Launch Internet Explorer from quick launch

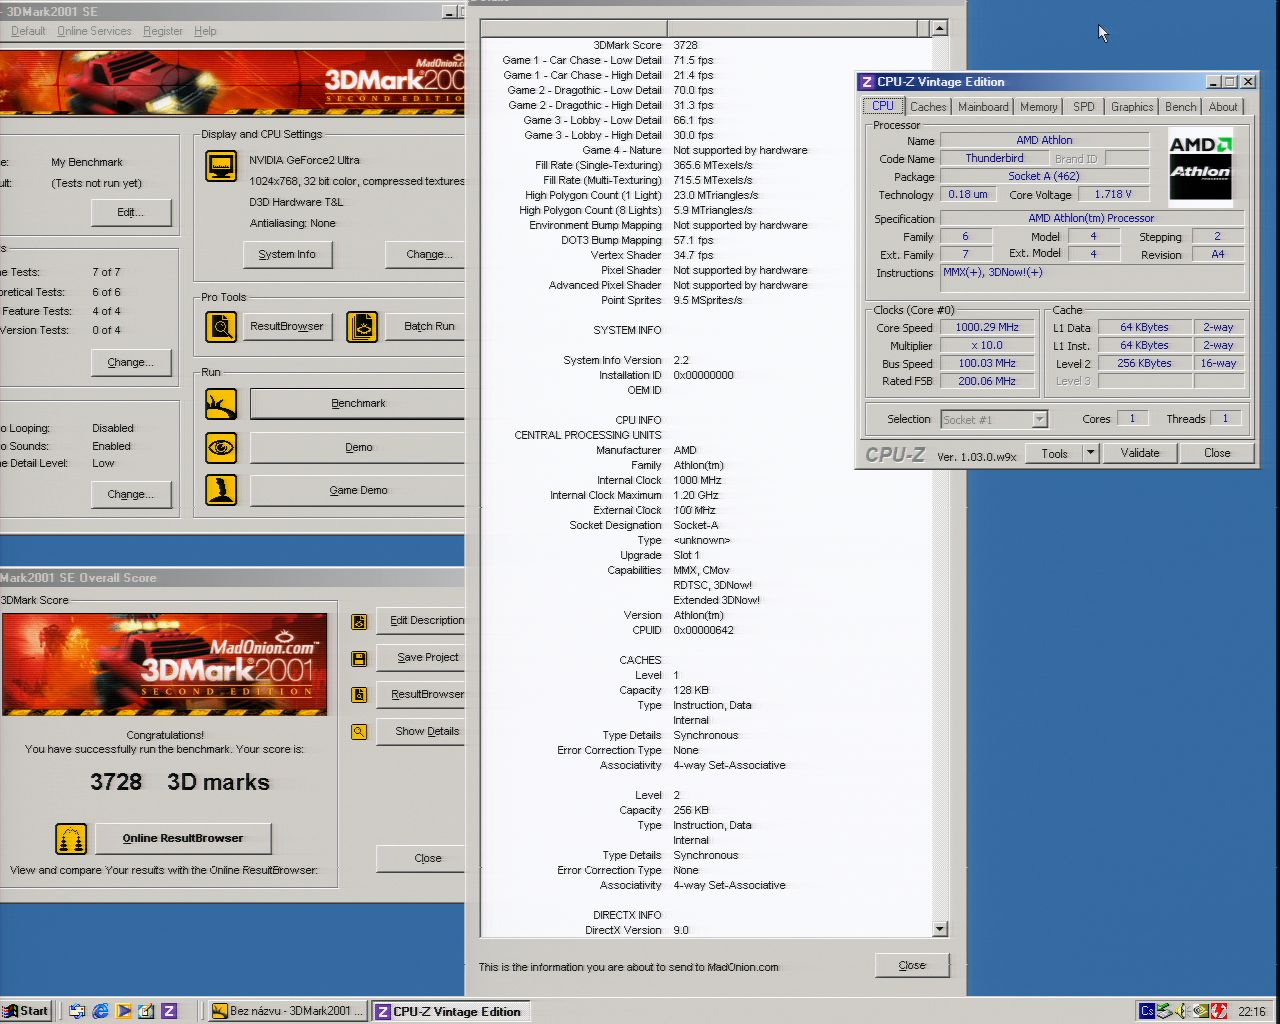pyautogui.click(x=100, y=1011)
